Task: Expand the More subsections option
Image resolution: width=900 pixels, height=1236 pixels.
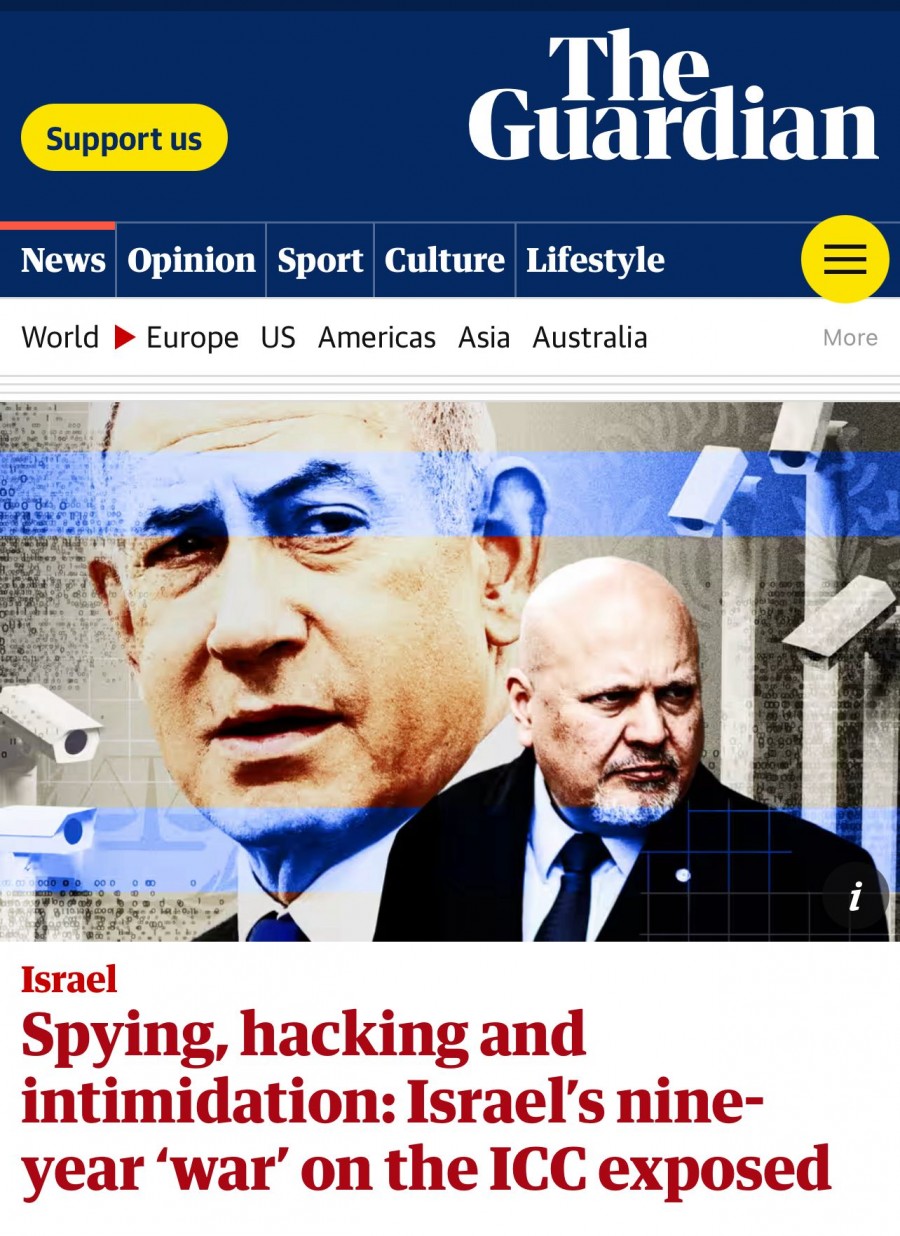Action: click(x=850, y=338)
